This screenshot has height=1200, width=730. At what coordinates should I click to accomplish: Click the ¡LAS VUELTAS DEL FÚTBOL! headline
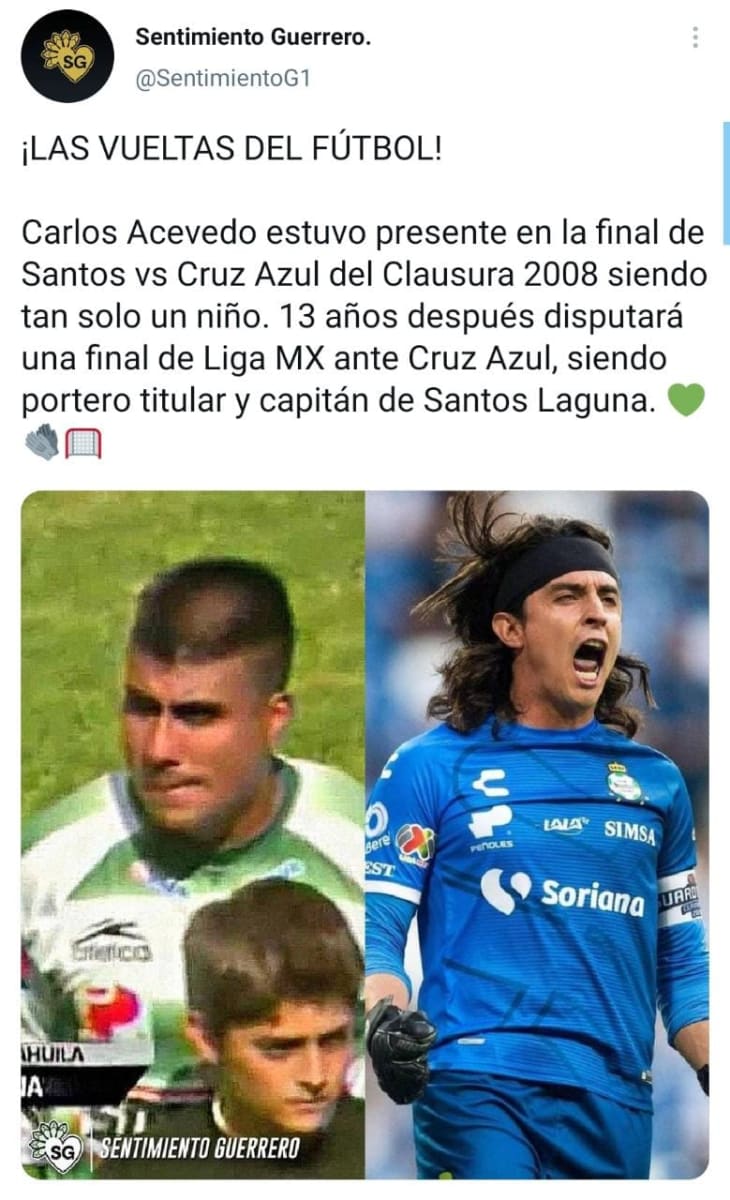231,152
